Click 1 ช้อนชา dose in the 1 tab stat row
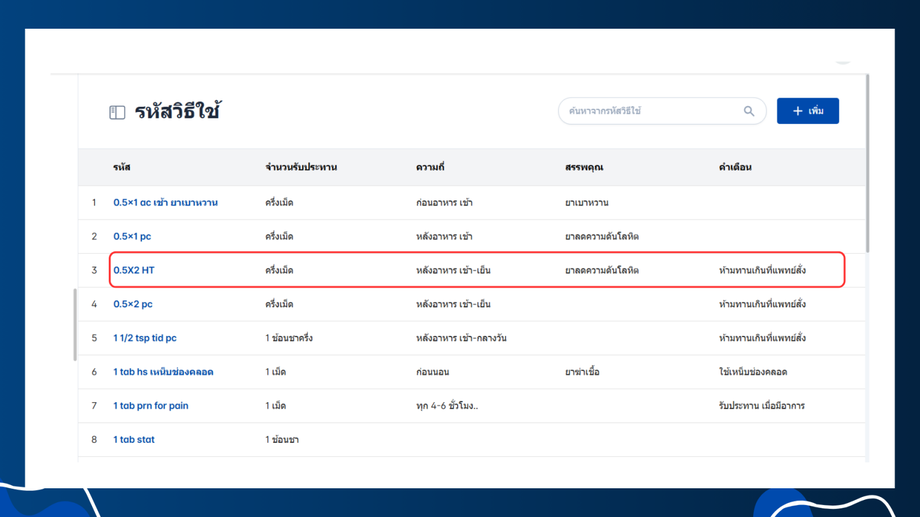This screenshot has height=517, width=920. click(282, 440)
